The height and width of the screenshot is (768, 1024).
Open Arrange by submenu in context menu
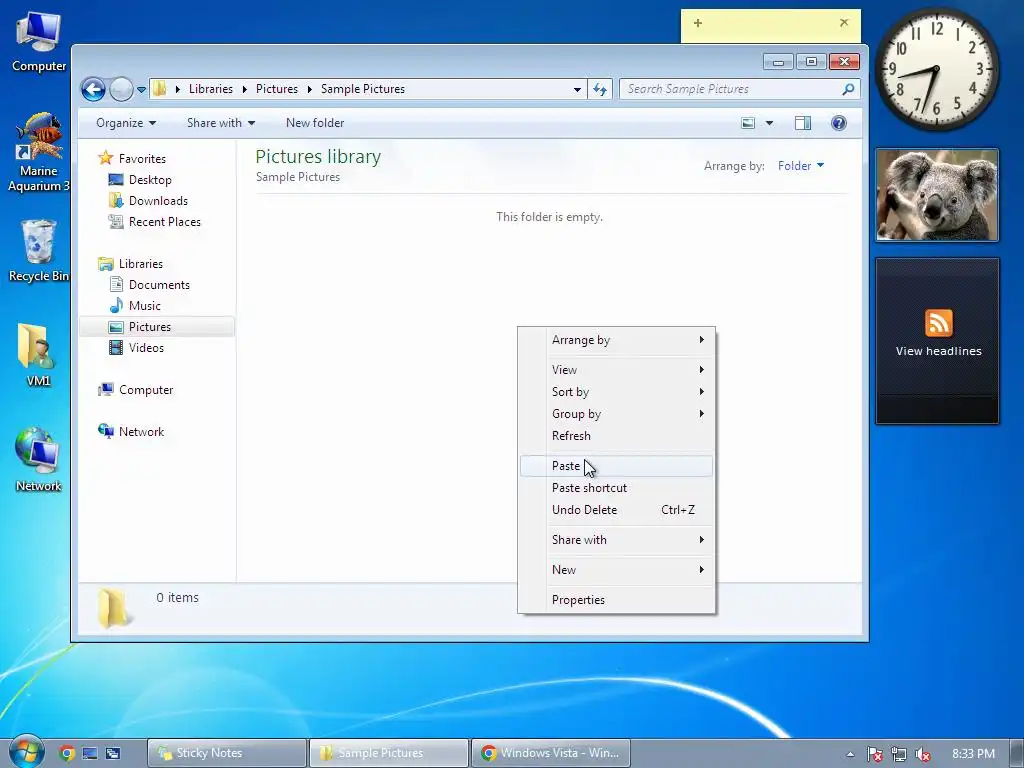coord(616,340)
